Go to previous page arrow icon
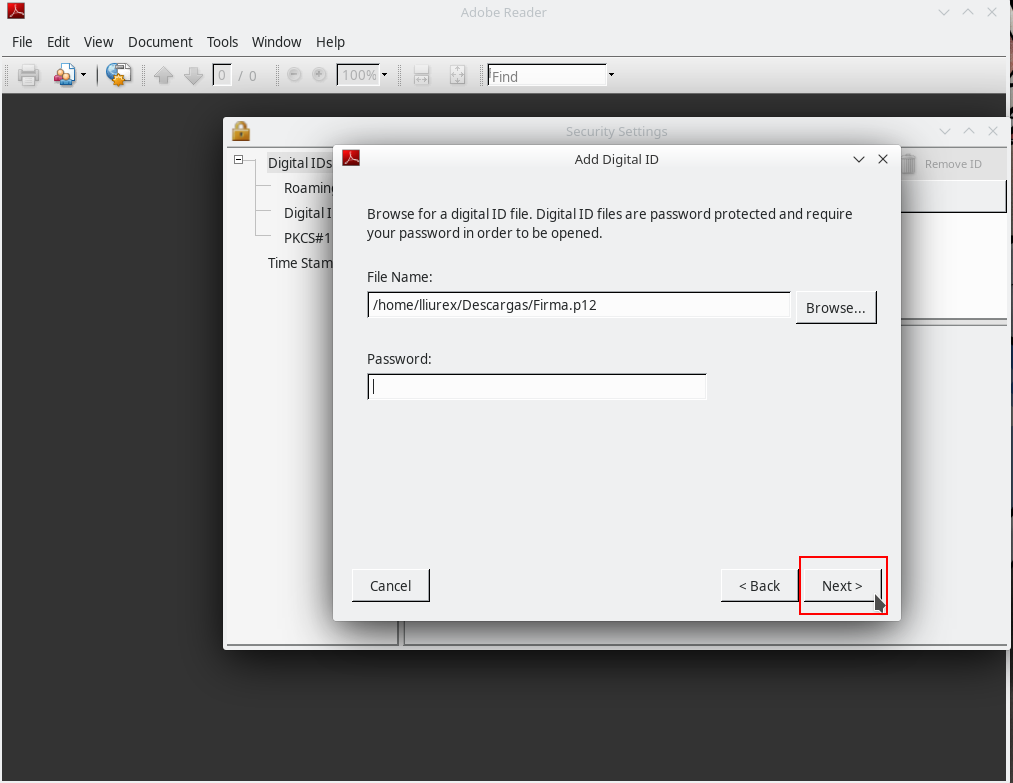1013x783 pixels. [164, 75]
